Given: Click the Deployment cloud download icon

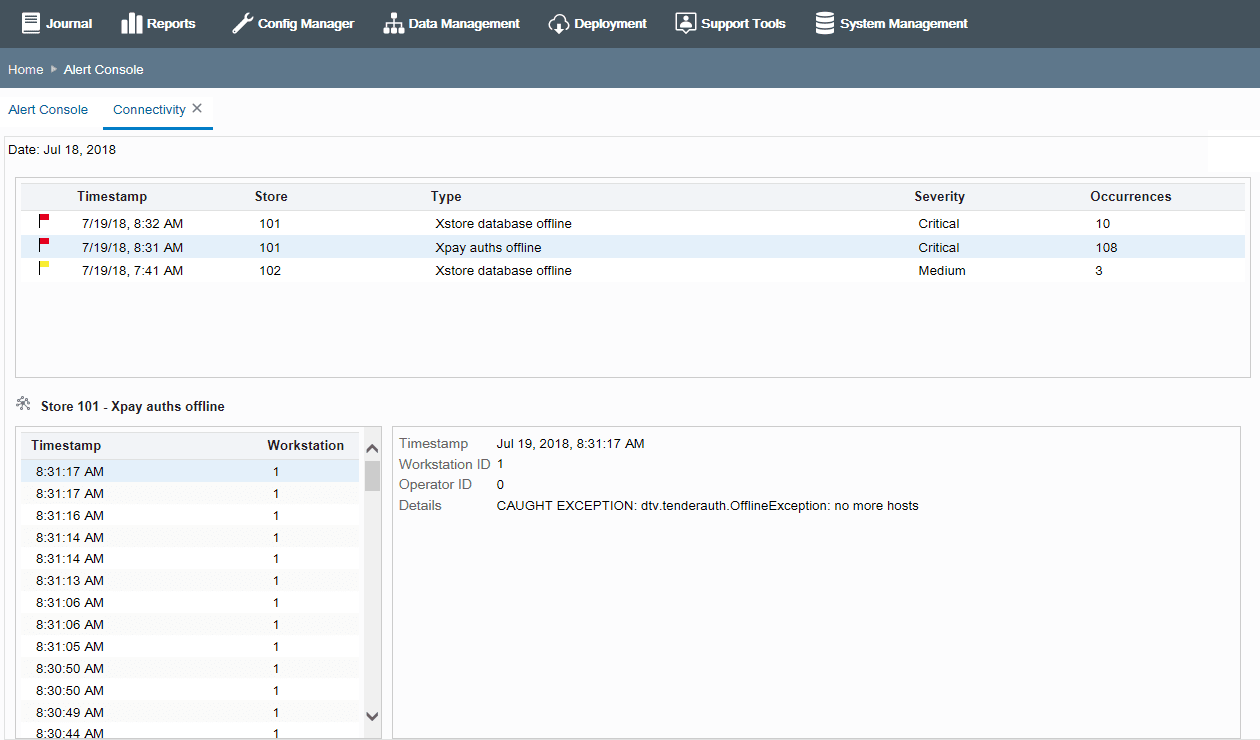Looking at the screenshot, I should tap(559, 23).
